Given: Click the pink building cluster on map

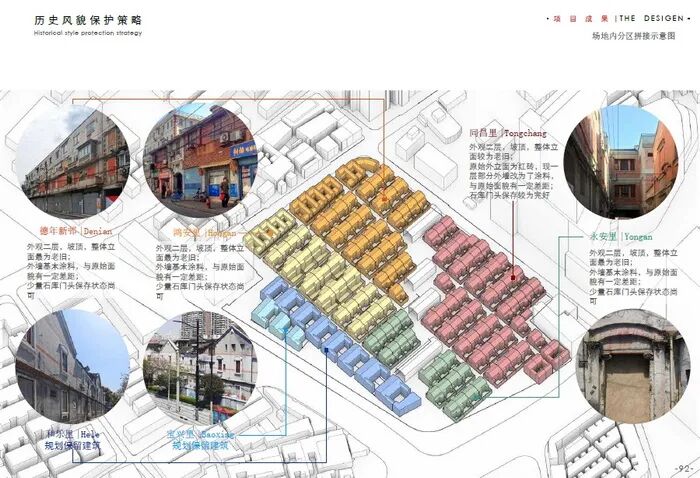Looking at the screenshot, I should point(490,300).
